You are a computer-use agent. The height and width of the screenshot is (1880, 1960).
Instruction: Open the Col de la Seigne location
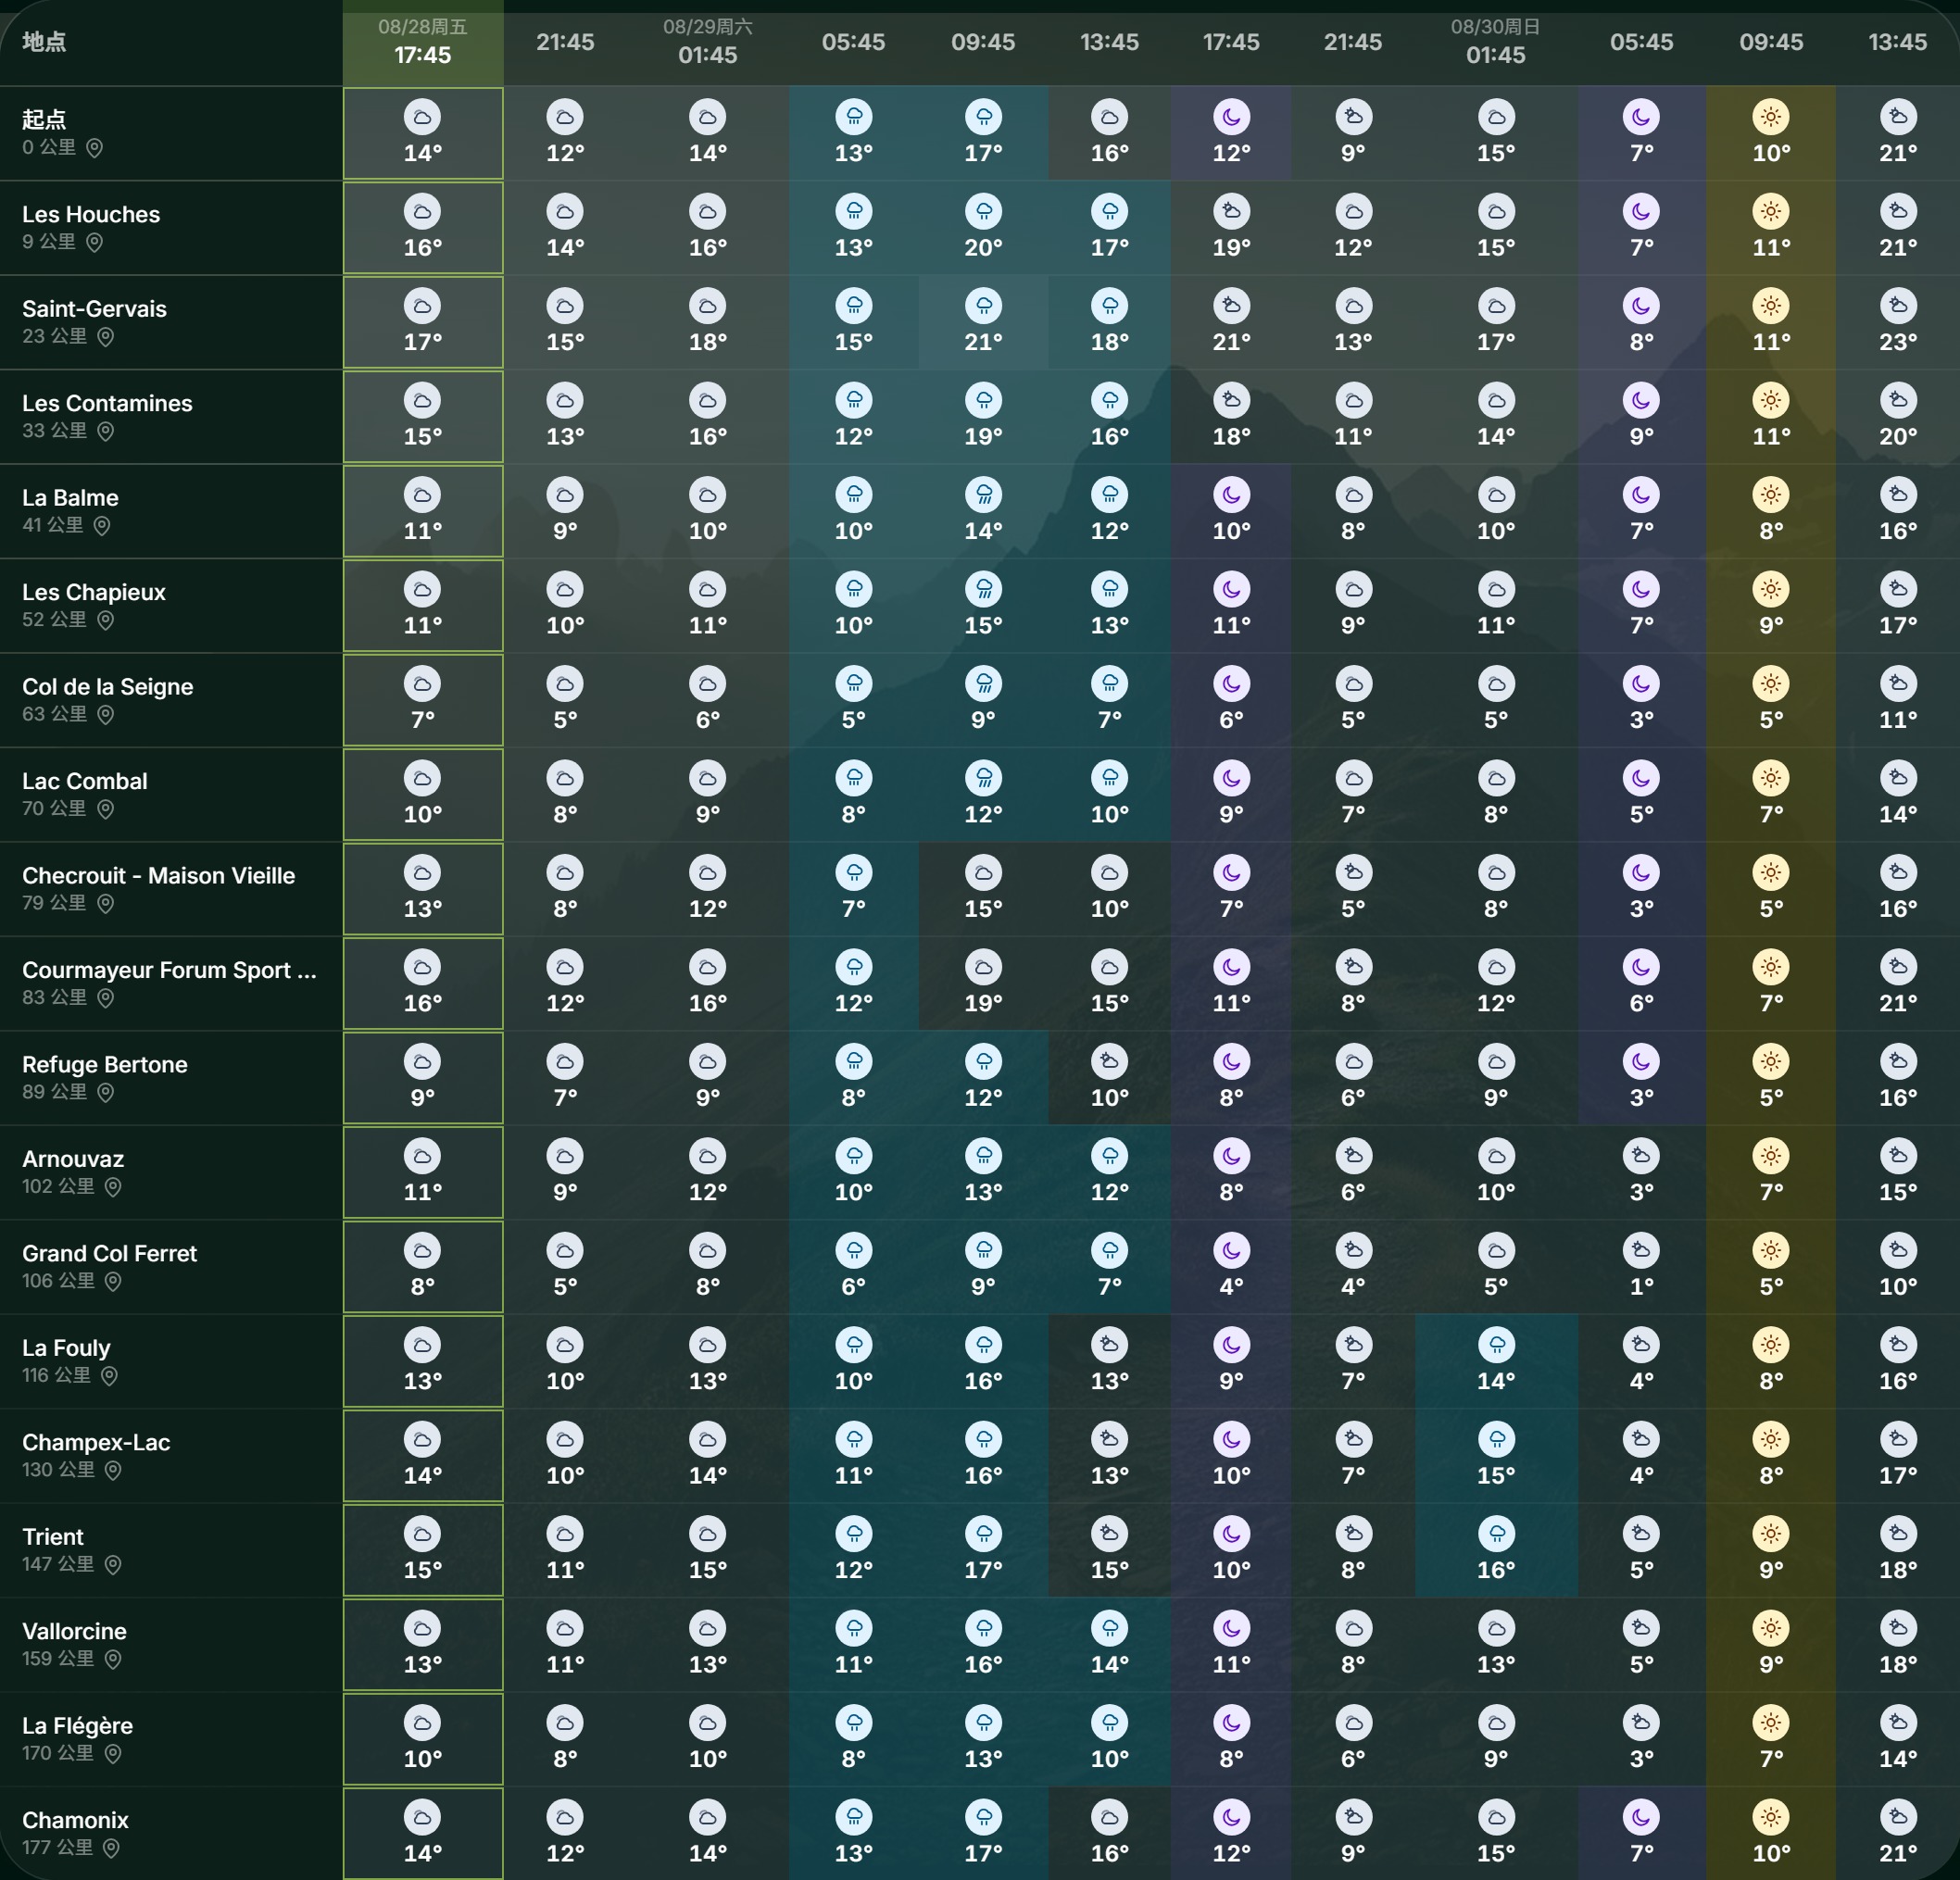(171, 700)
